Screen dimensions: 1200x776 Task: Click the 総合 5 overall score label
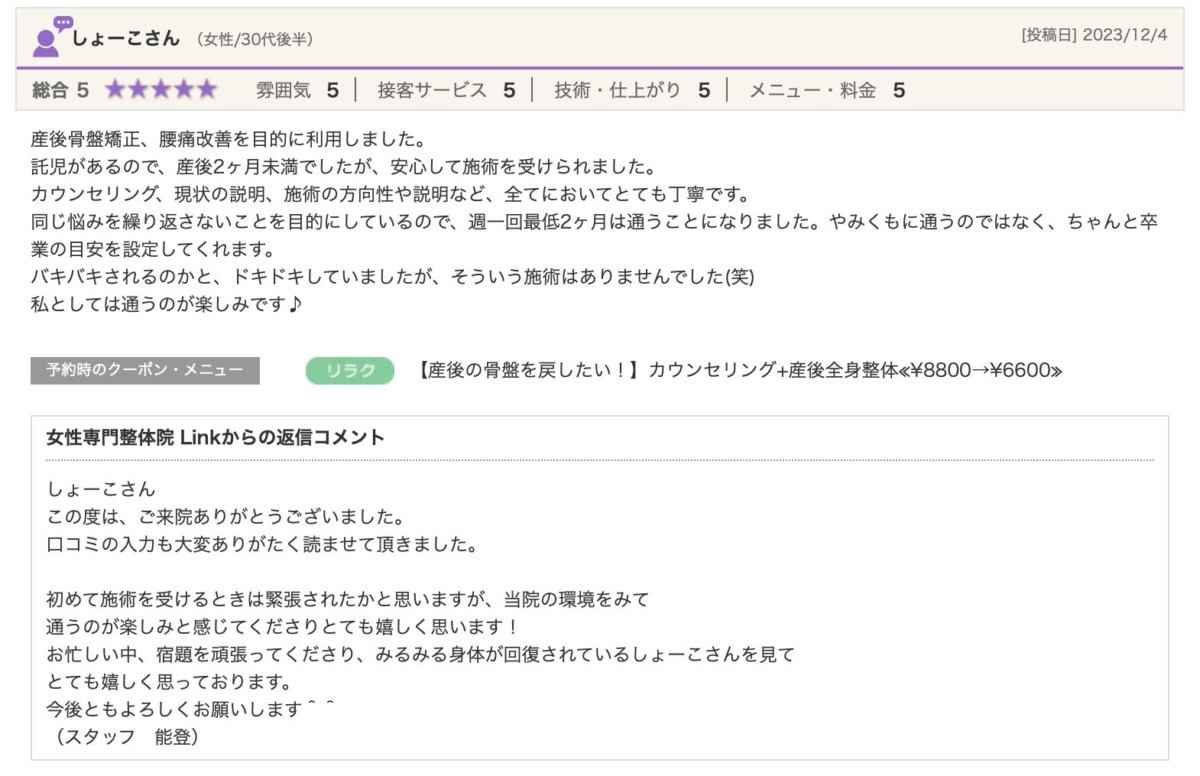pyautogui.click(x=60, y=90)
